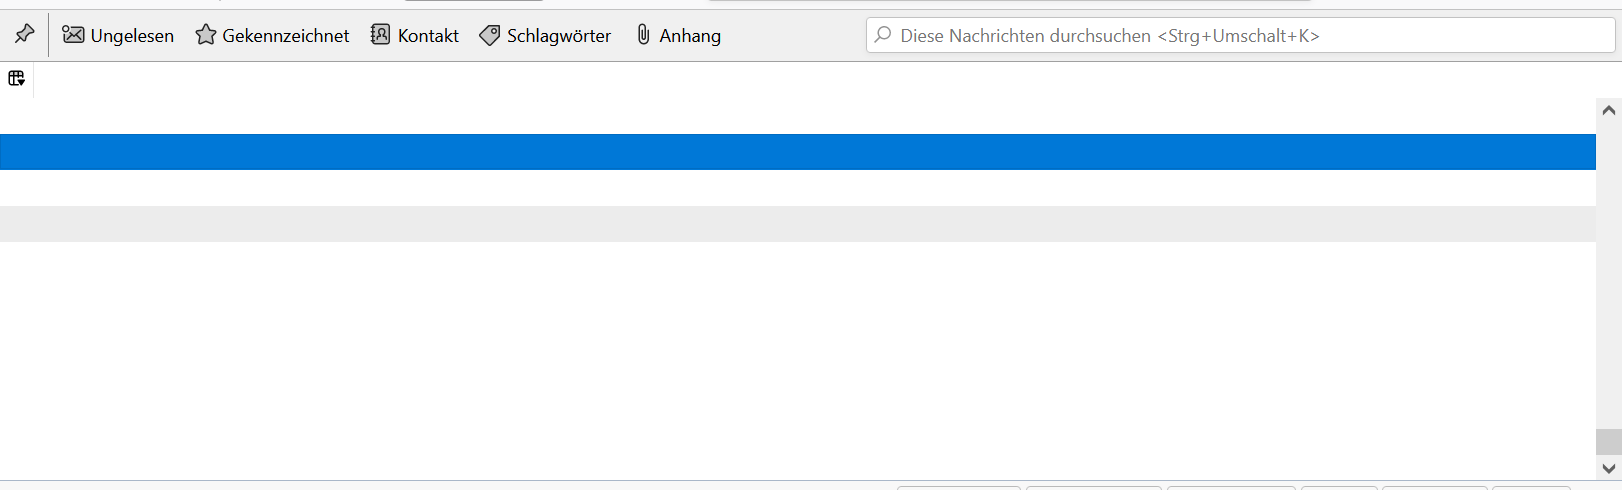Filter messages by Schlagwörter label
Image resolution: width=1622 pixels, height=490 pixels.
coord(558,36)
